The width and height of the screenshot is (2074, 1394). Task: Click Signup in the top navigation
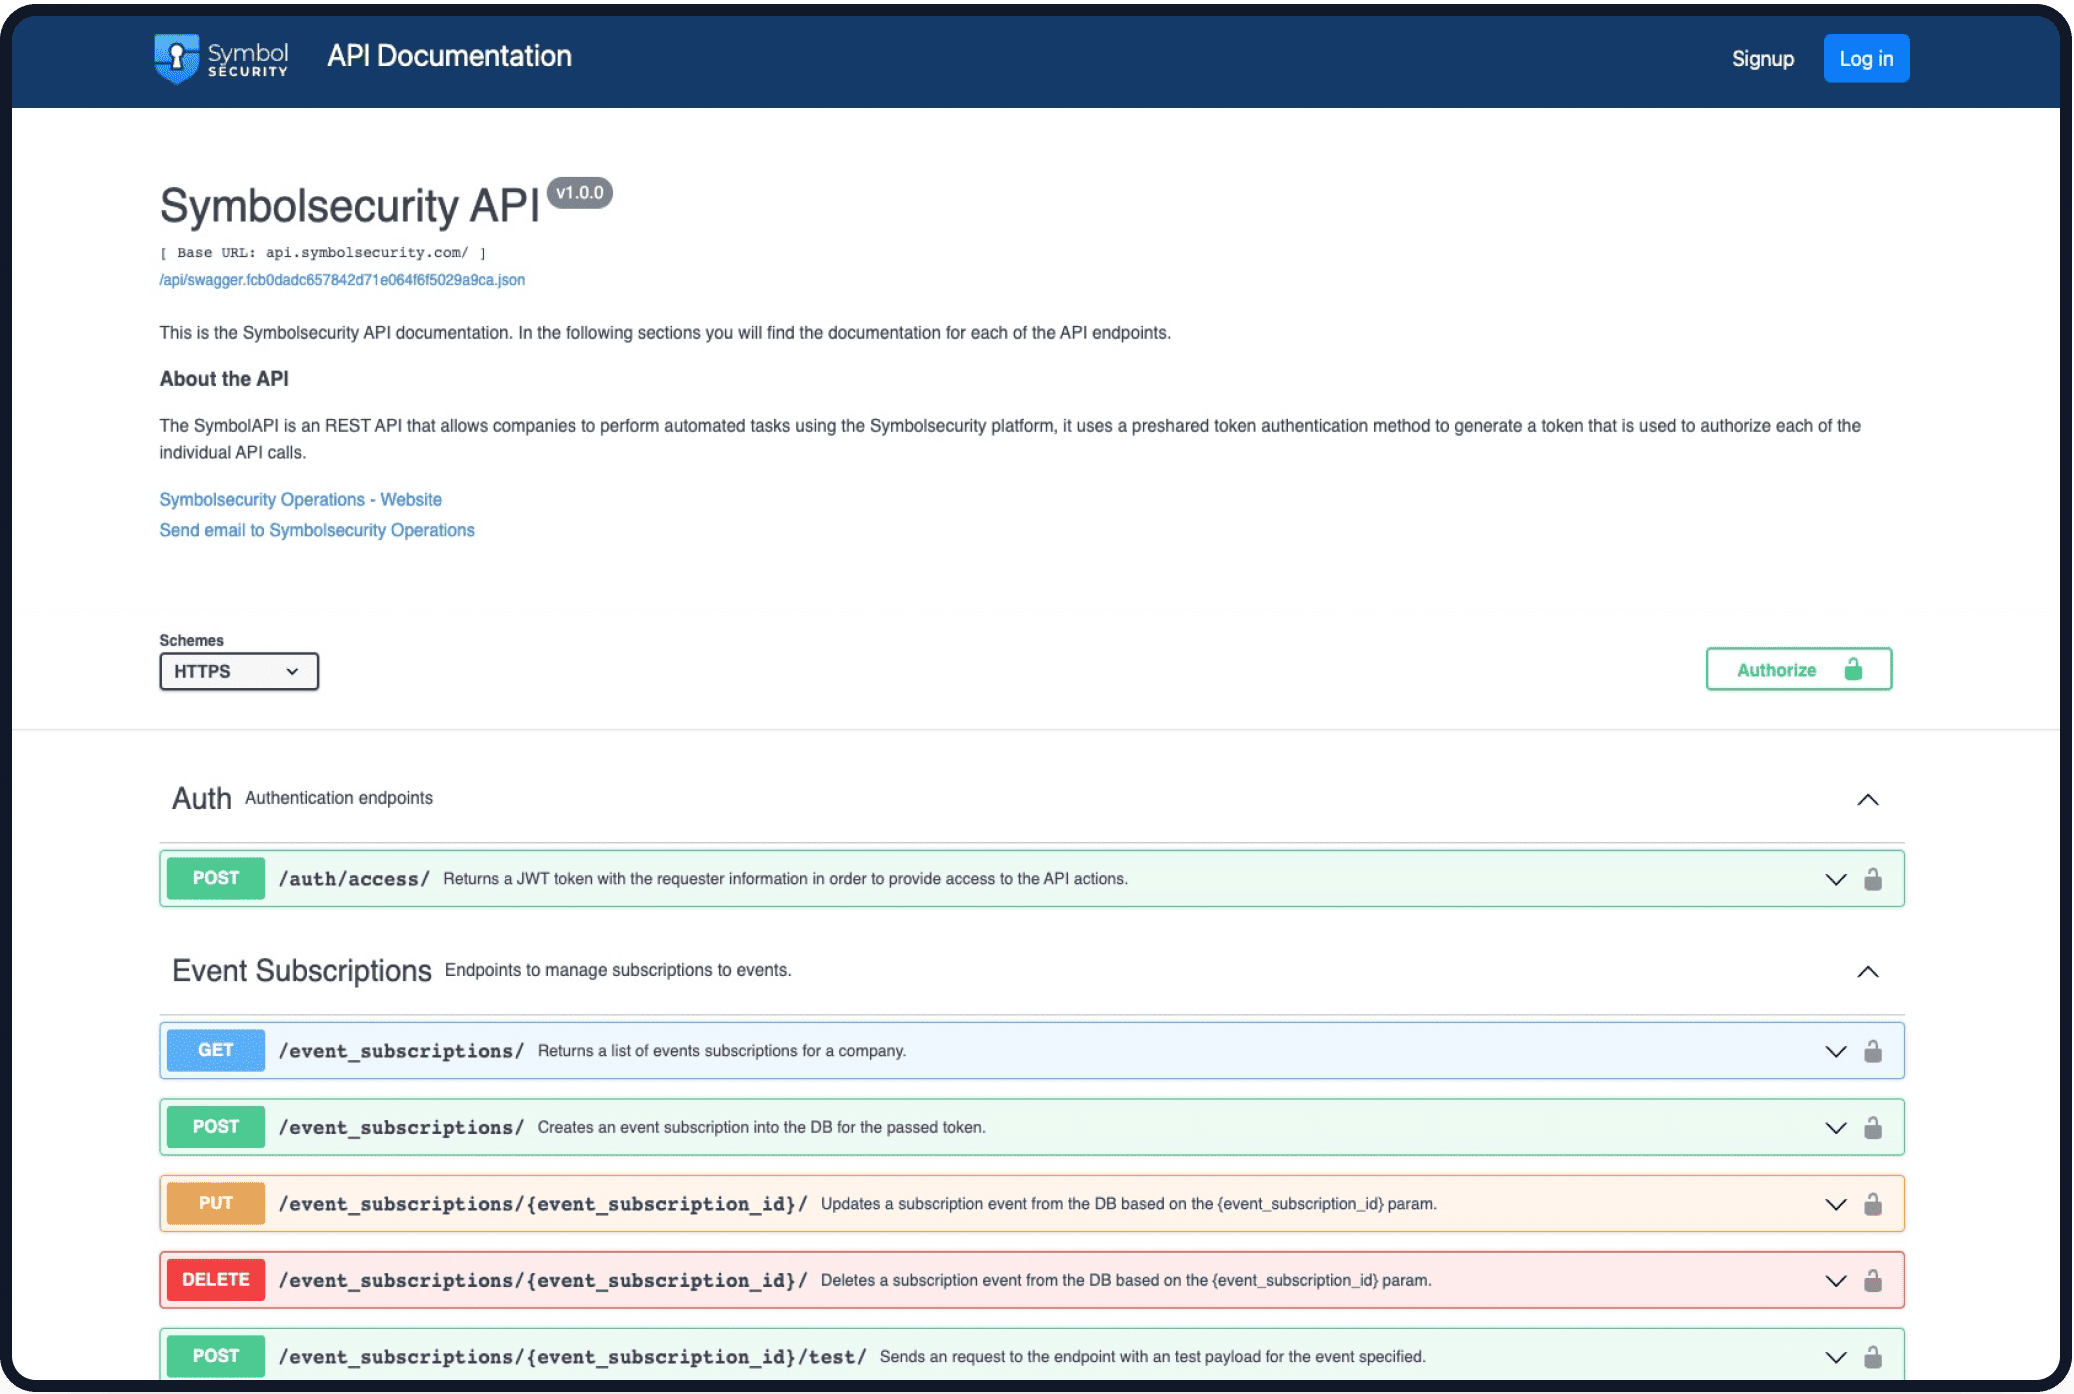pos(1762,59)
